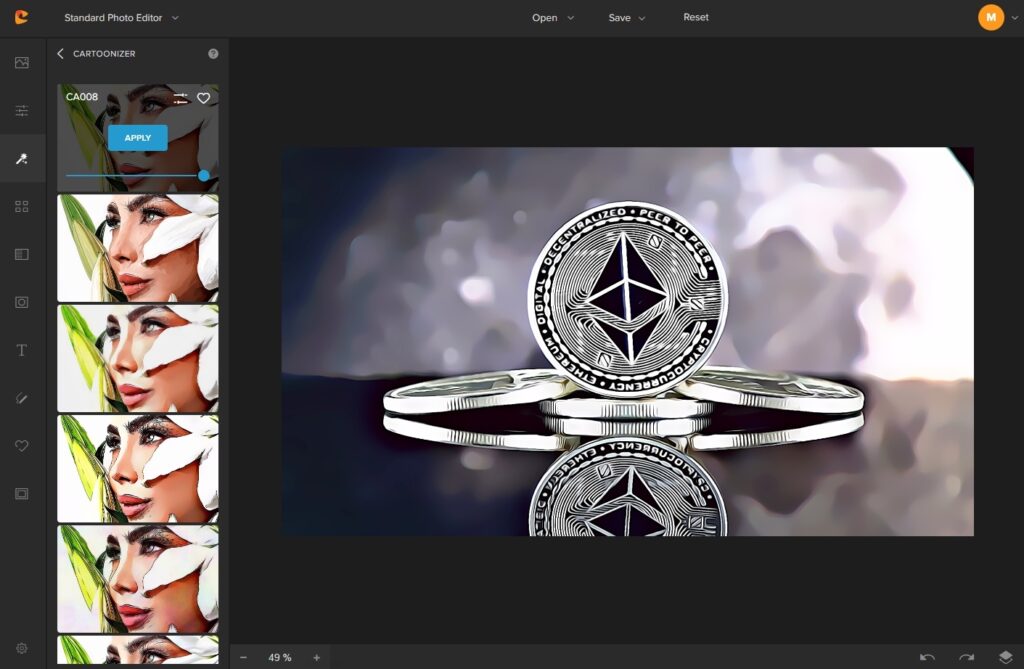Click the 49 % zoom level value
1024x669 pixels.
tap(280, 657)
